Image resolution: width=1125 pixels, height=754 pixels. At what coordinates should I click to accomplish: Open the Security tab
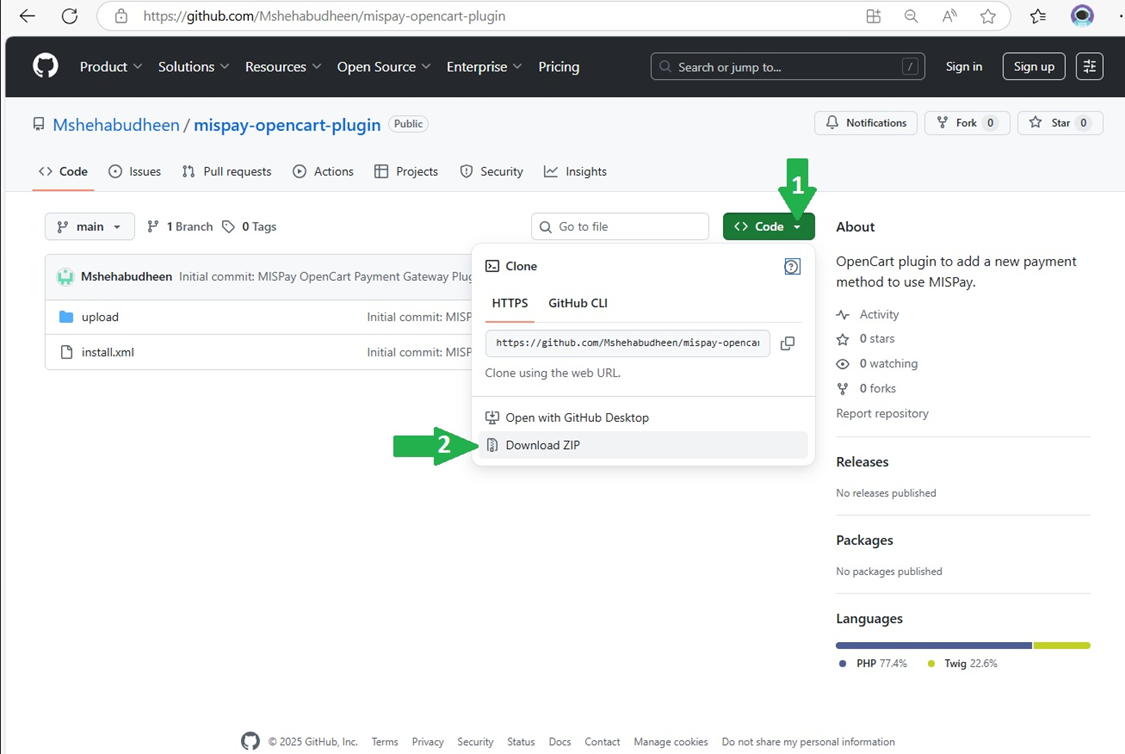tap(491, 171)
